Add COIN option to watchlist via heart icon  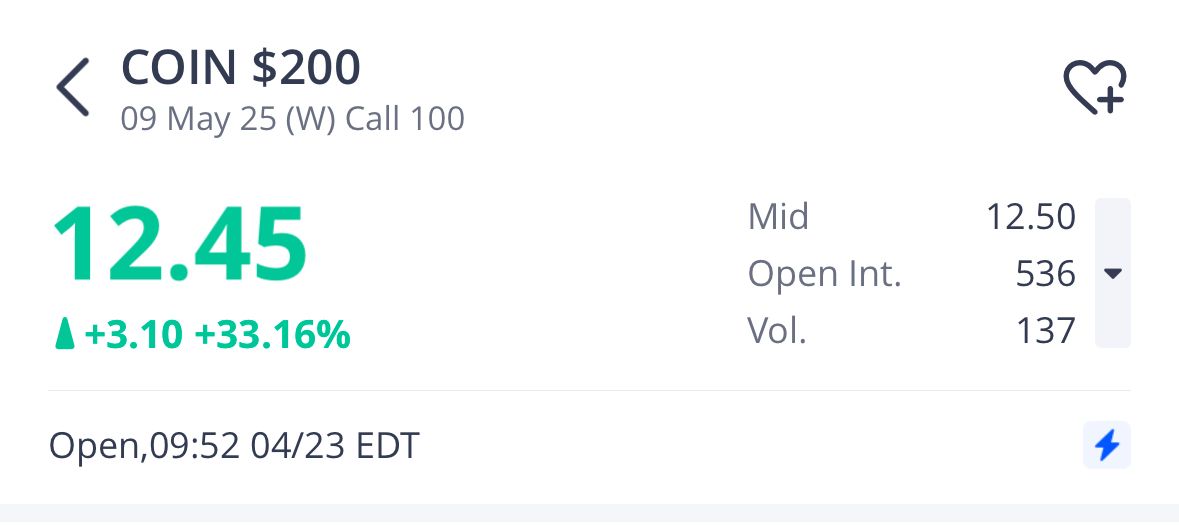[x=1094, y=87]
